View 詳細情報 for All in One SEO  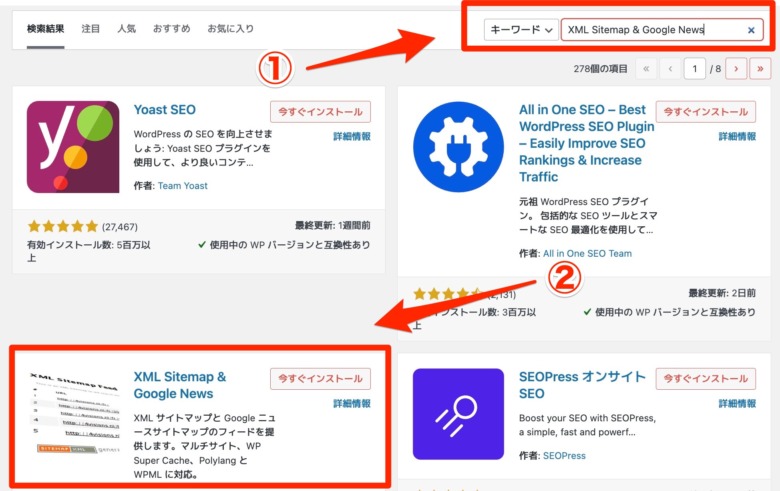pyautogui.click(x=737, y=136)
